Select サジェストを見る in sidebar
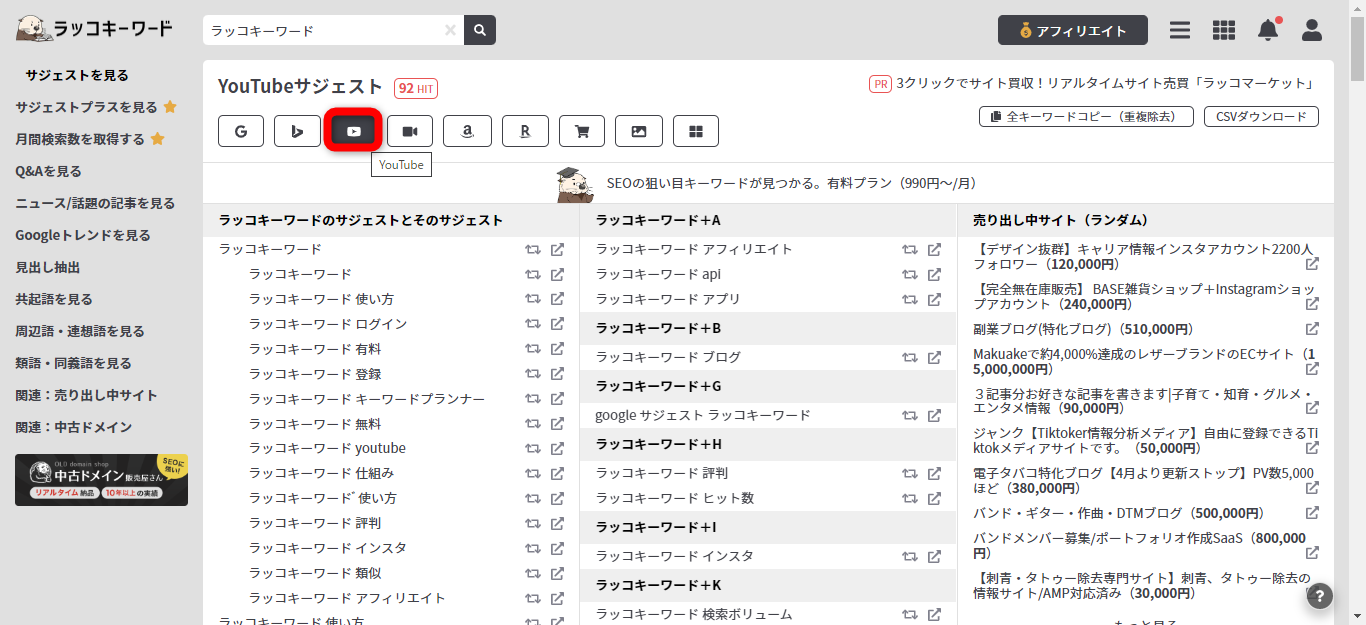The height and width of the screenshot is (625, 1366). click(77, 75)
